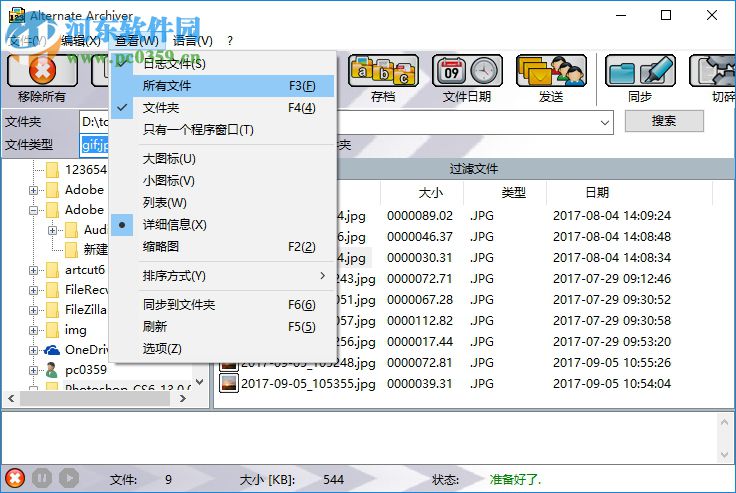The height and width of the screenshot is (493, 736).
Task: Open the ? help menu
Action: coord(230,41)
